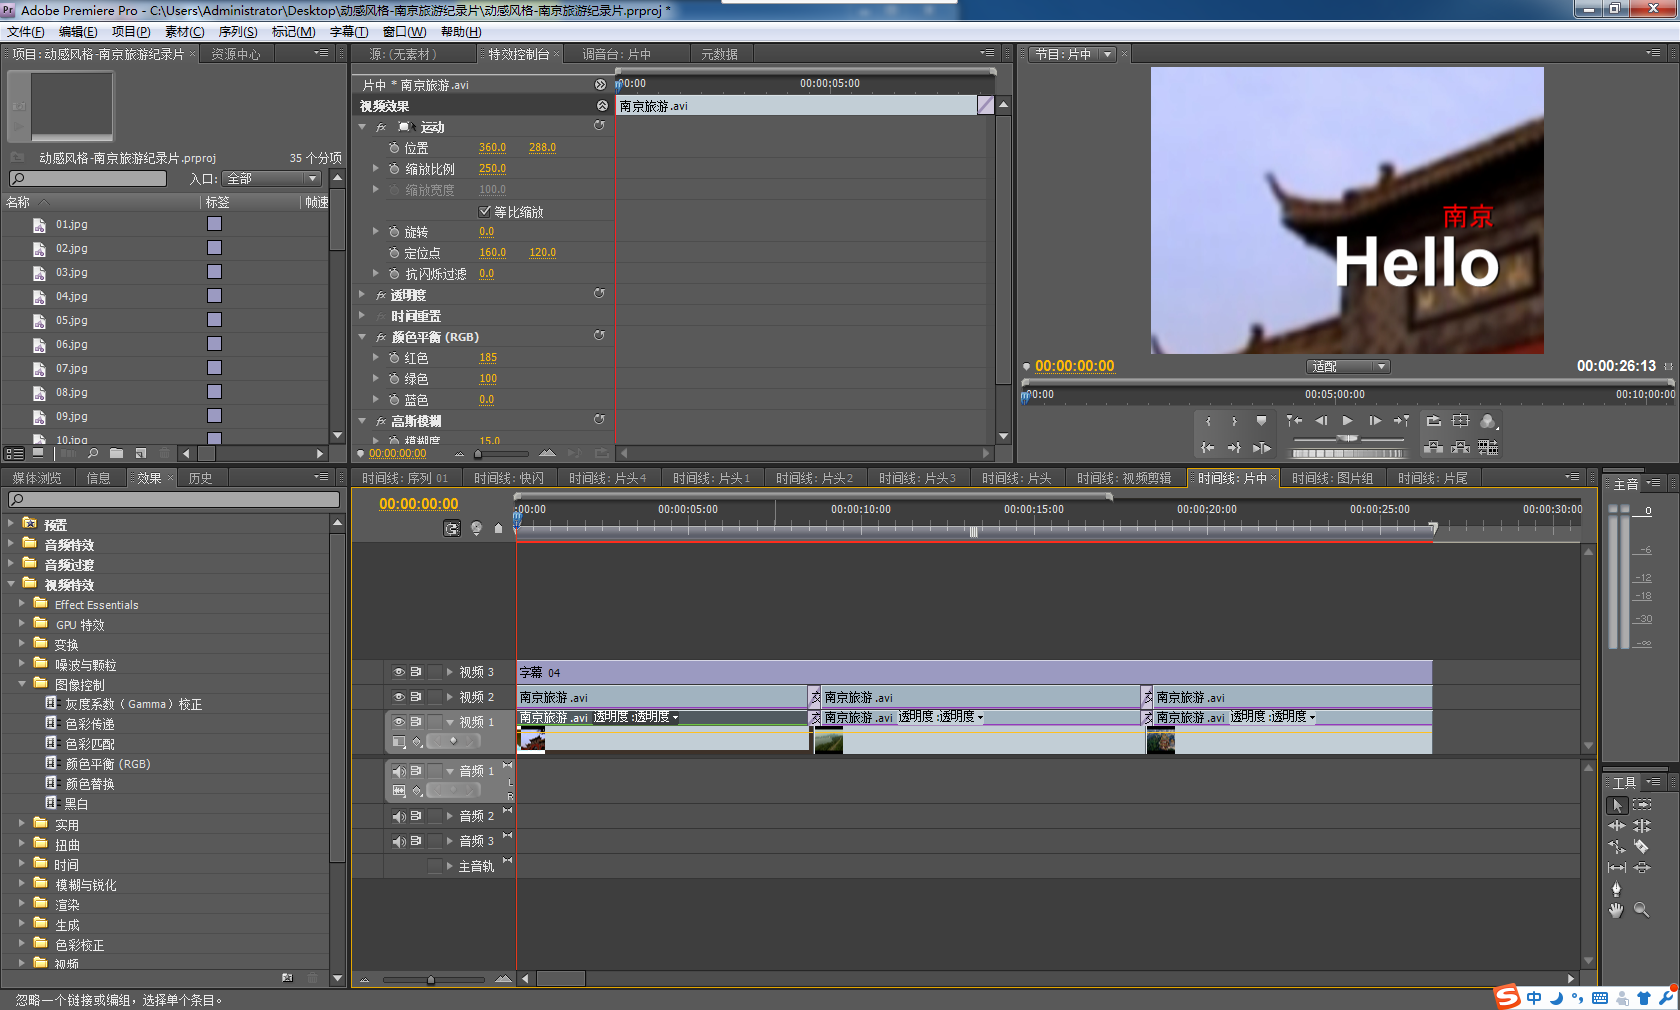Click the Go to In Point button

[1208, 448]
